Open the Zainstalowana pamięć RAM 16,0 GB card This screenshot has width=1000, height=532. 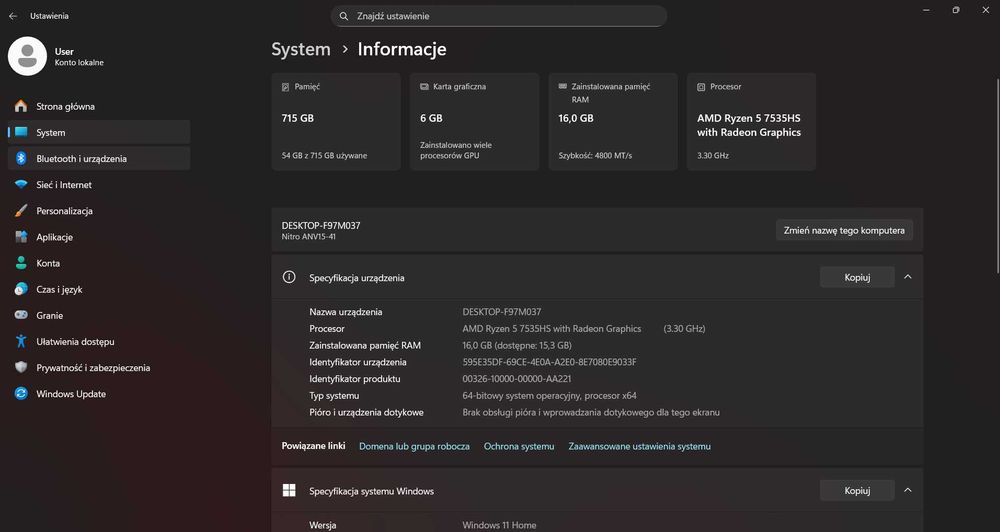(x=613, y=122)
